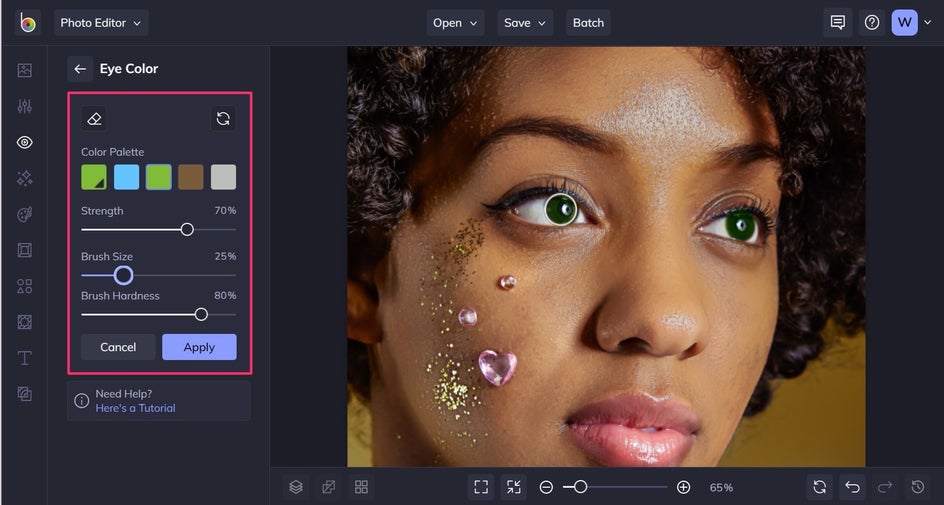
Task: Select the custom green color picker swatch
Action: 94,178
